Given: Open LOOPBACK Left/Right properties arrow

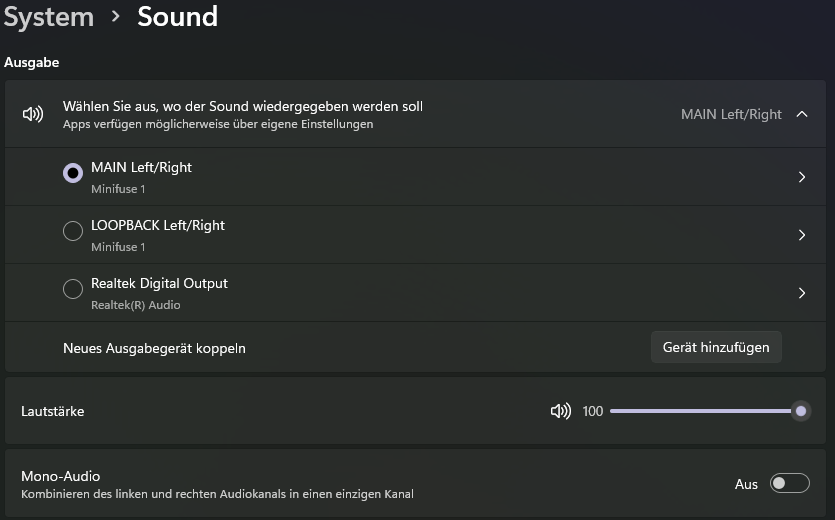Looking at the screenshot, I should click(x=802, y=235).
